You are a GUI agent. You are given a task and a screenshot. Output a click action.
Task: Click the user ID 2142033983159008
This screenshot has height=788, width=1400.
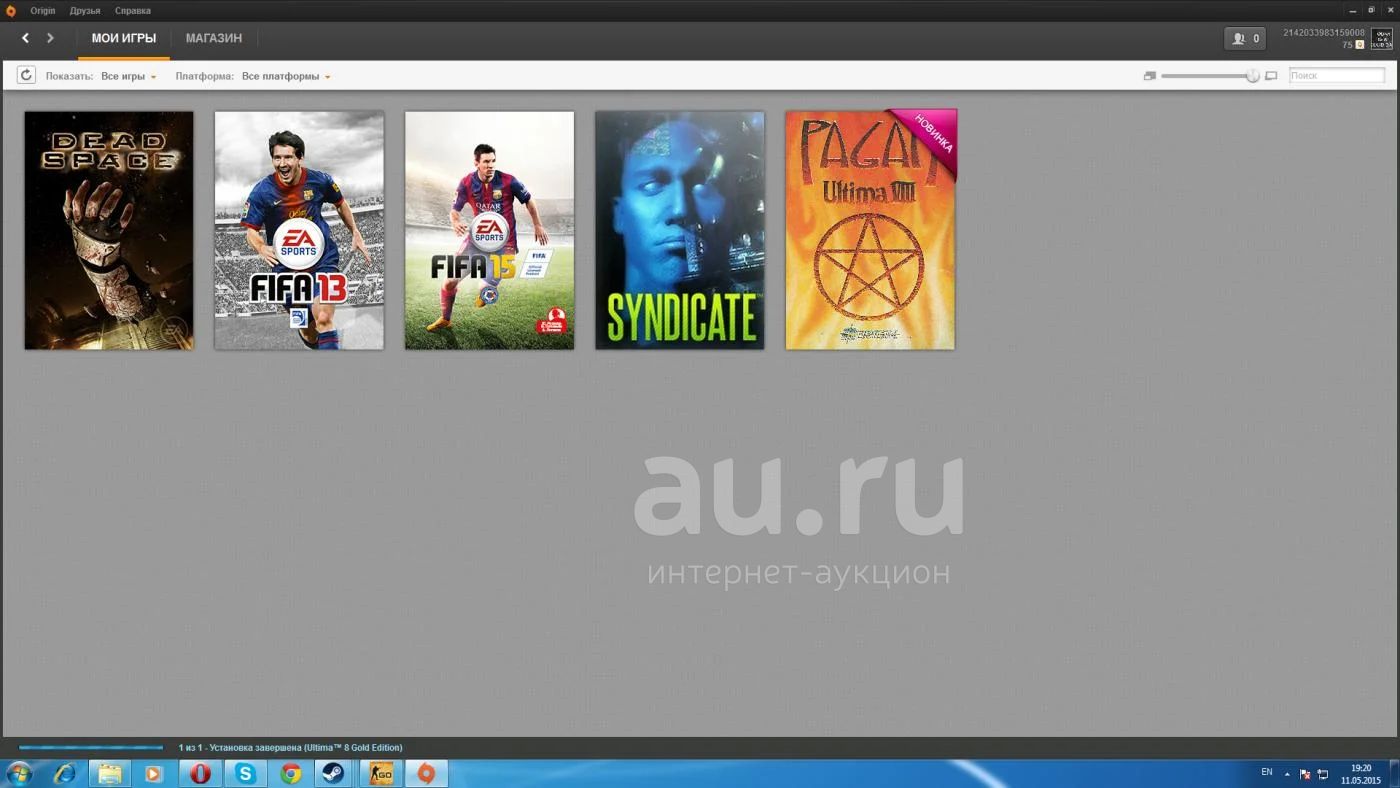[x=1324, y=33]
